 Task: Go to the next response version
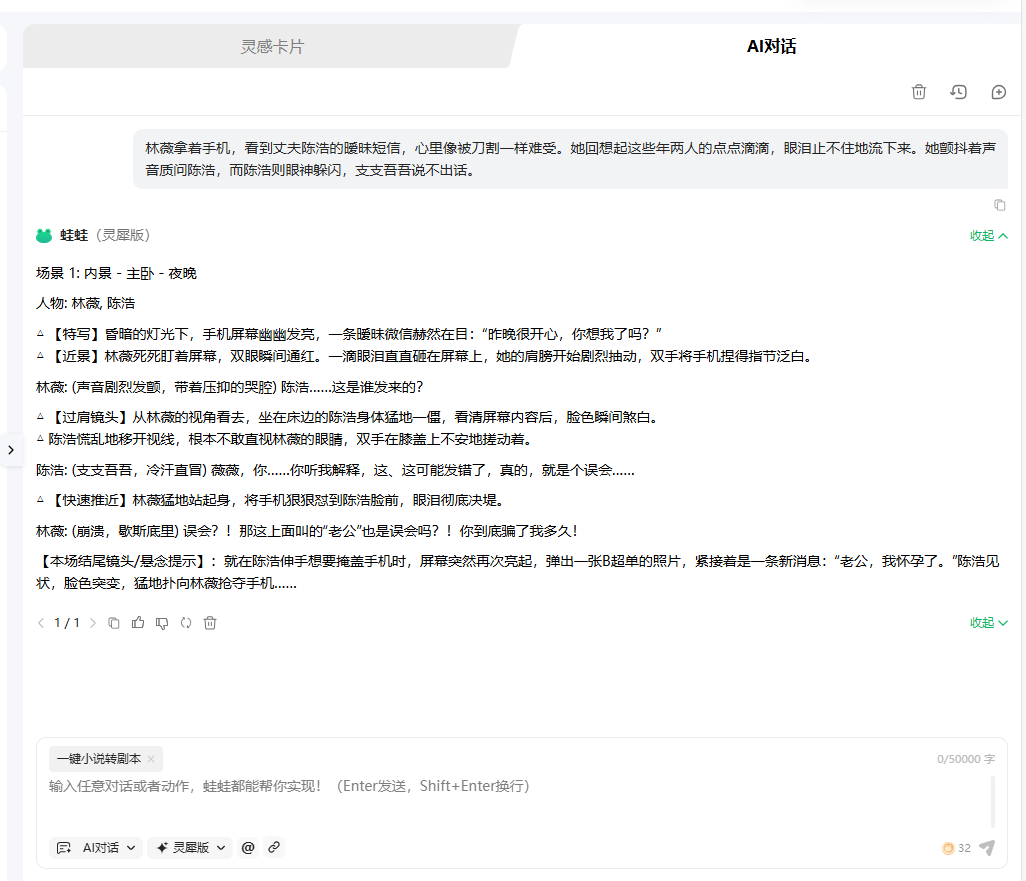[92, 623]
